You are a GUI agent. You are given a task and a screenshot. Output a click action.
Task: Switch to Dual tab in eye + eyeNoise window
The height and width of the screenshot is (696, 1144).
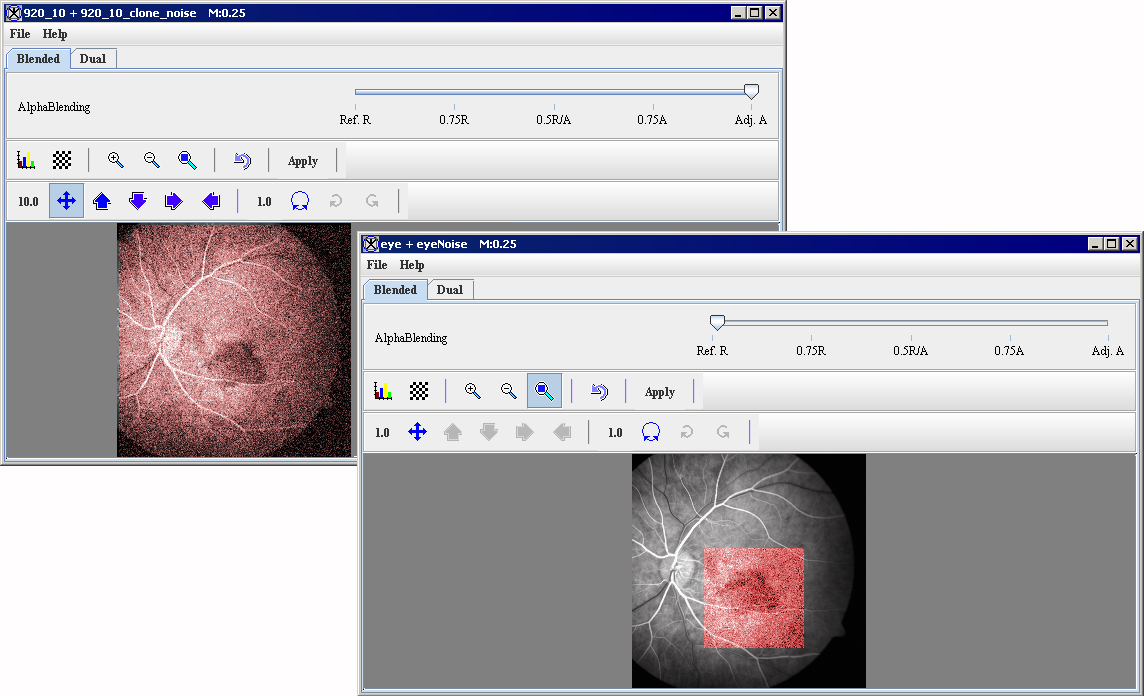pos(450,290)
